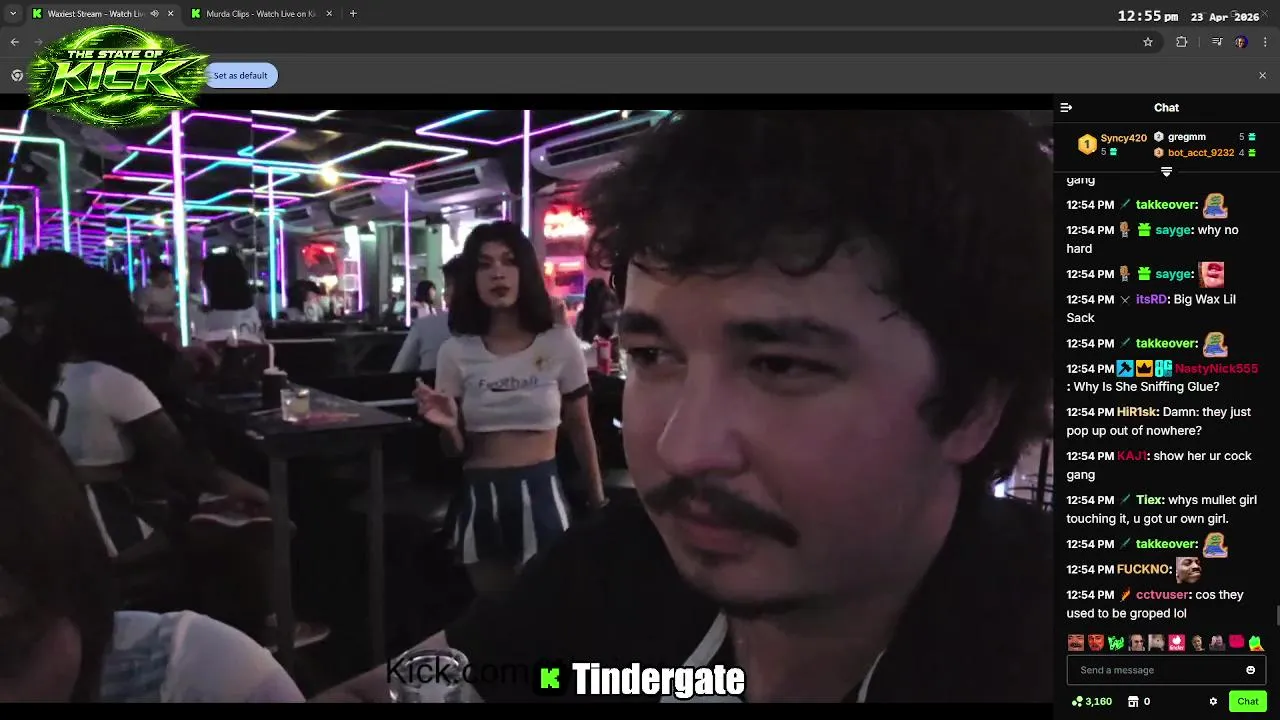Open bot_acct_9232's leaderboard profile

click(1201, 153)
